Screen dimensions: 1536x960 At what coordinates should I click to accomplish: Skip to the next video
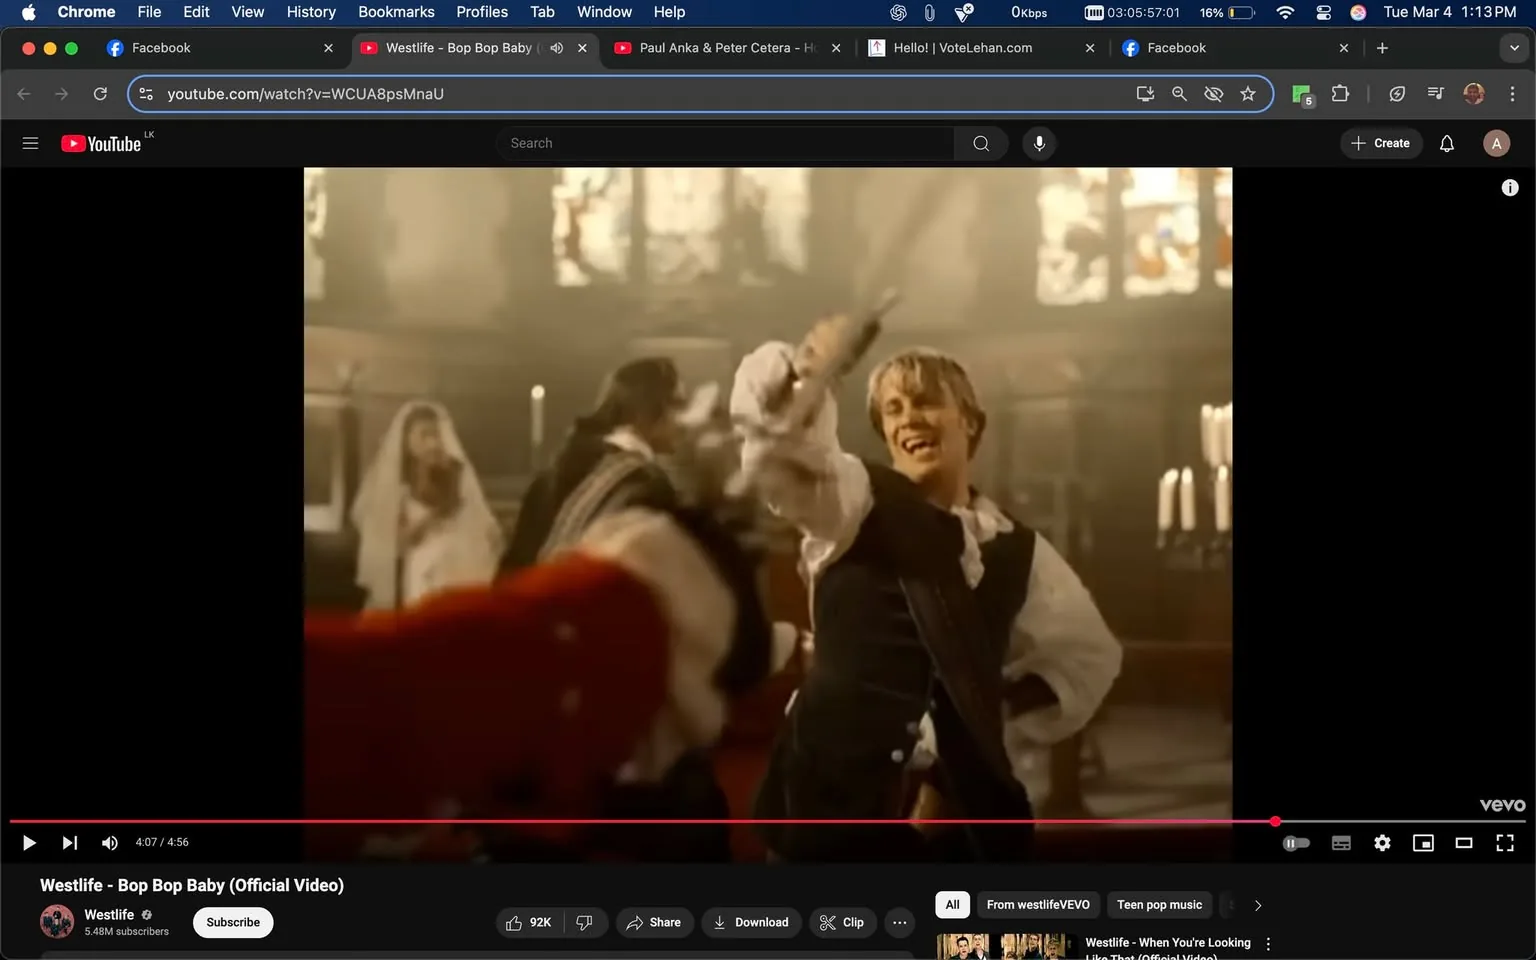pyautogui.click(x=69, y=842)
